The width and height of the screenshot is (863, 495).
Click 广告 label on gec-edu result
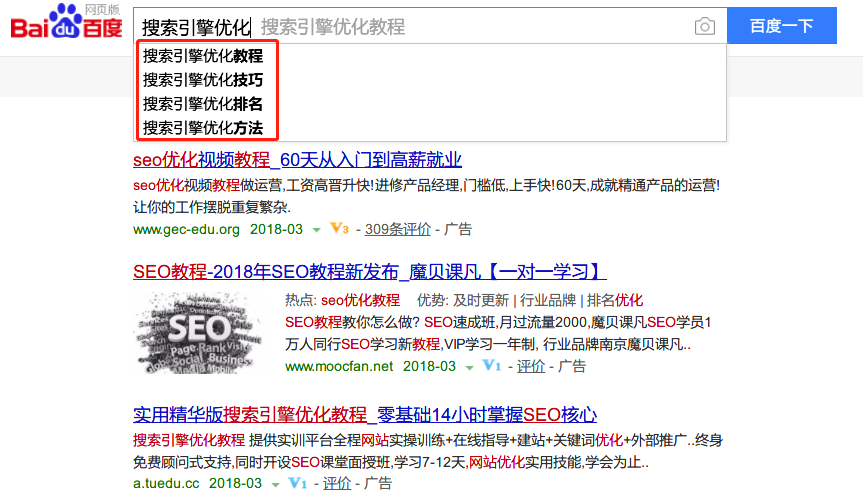pos(458,229)
